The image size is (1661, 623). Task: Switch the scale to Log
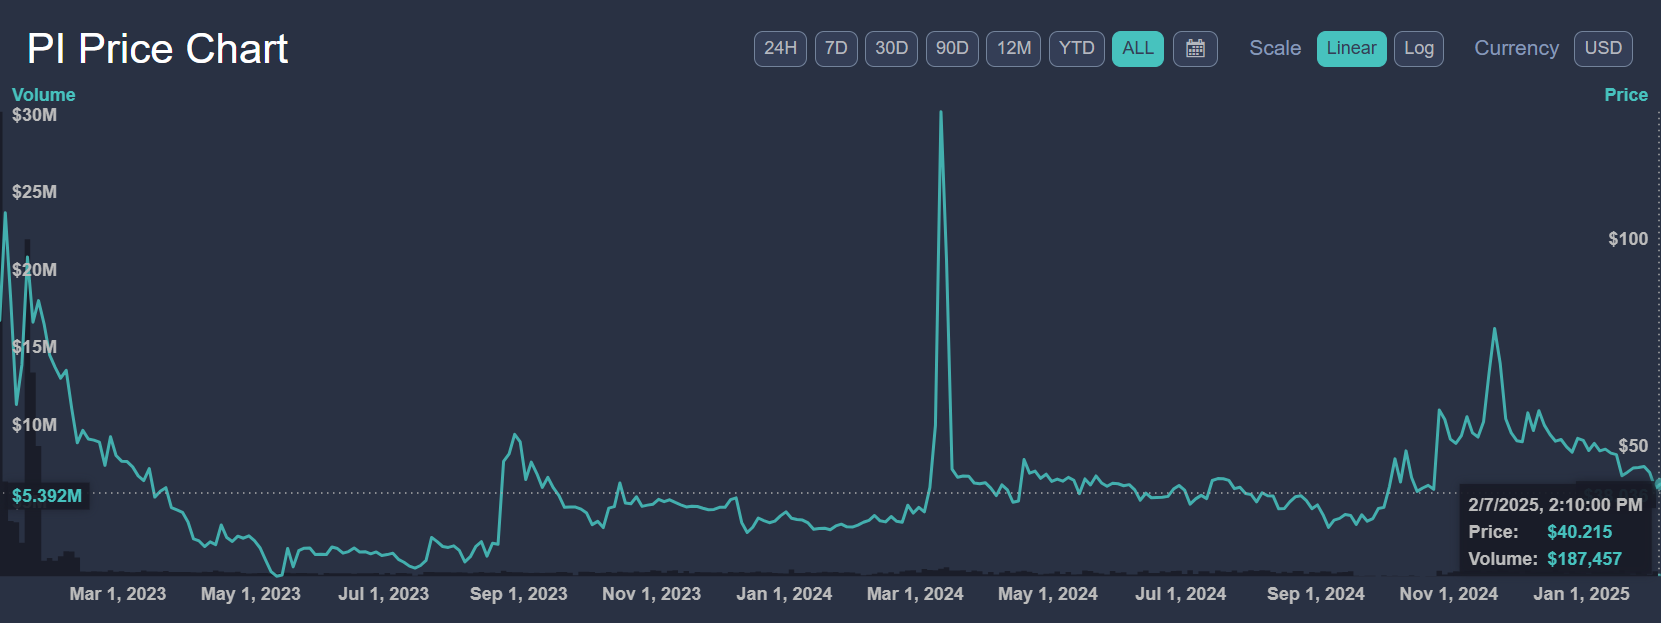coord(1418,49)
